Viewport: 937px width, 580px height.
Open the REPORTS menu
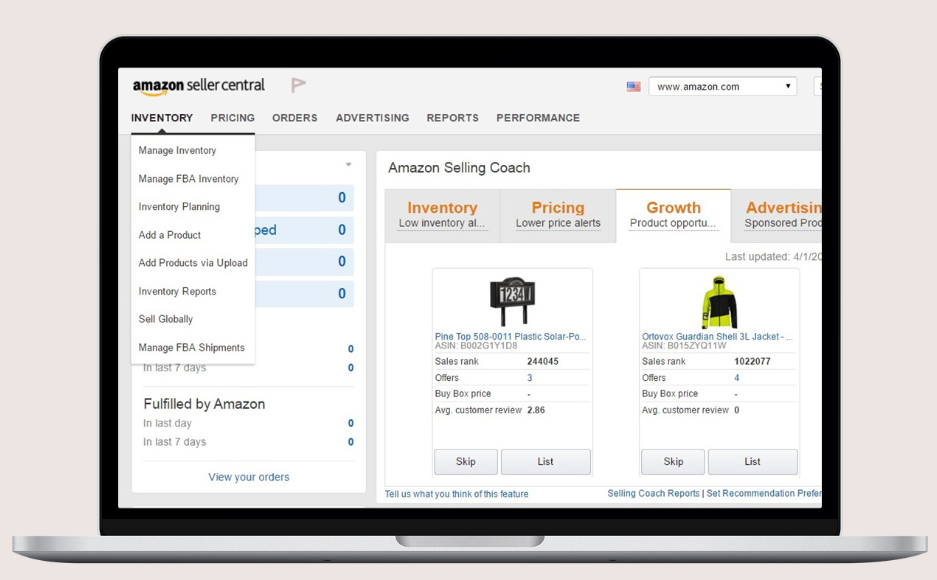click(x=452, y=117)
